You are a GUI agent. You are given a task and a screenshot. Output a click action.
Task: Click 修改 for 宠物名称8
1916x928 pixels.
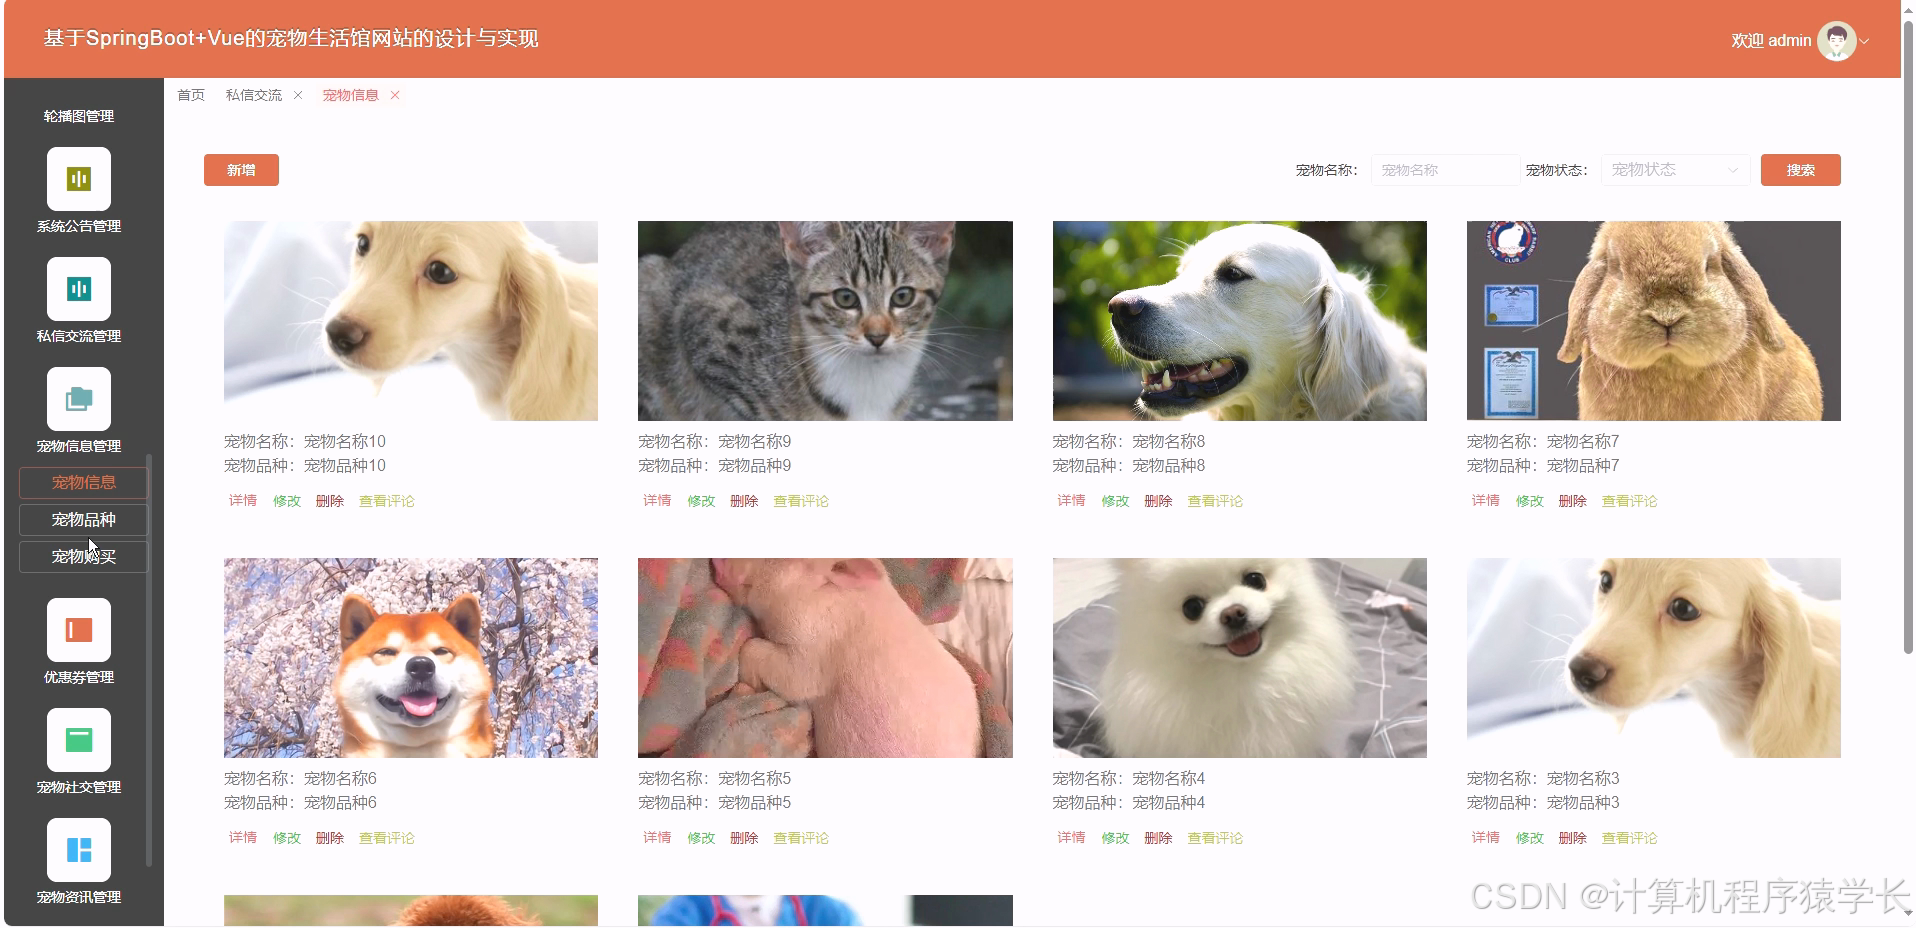pos(1115,501)
